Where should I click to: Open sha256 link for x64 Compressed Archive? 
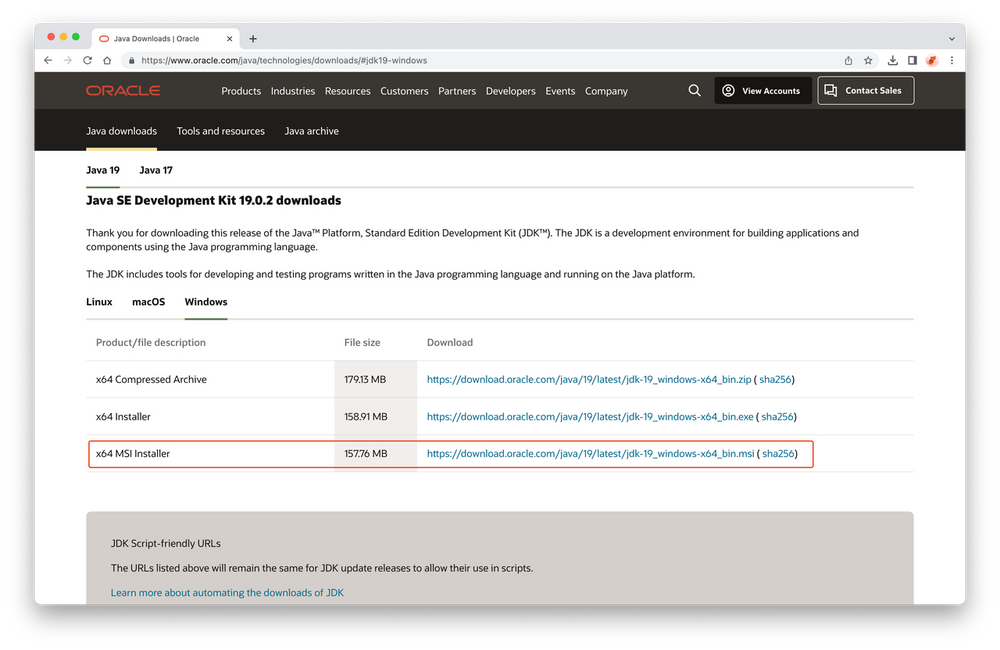coord(775,380)
